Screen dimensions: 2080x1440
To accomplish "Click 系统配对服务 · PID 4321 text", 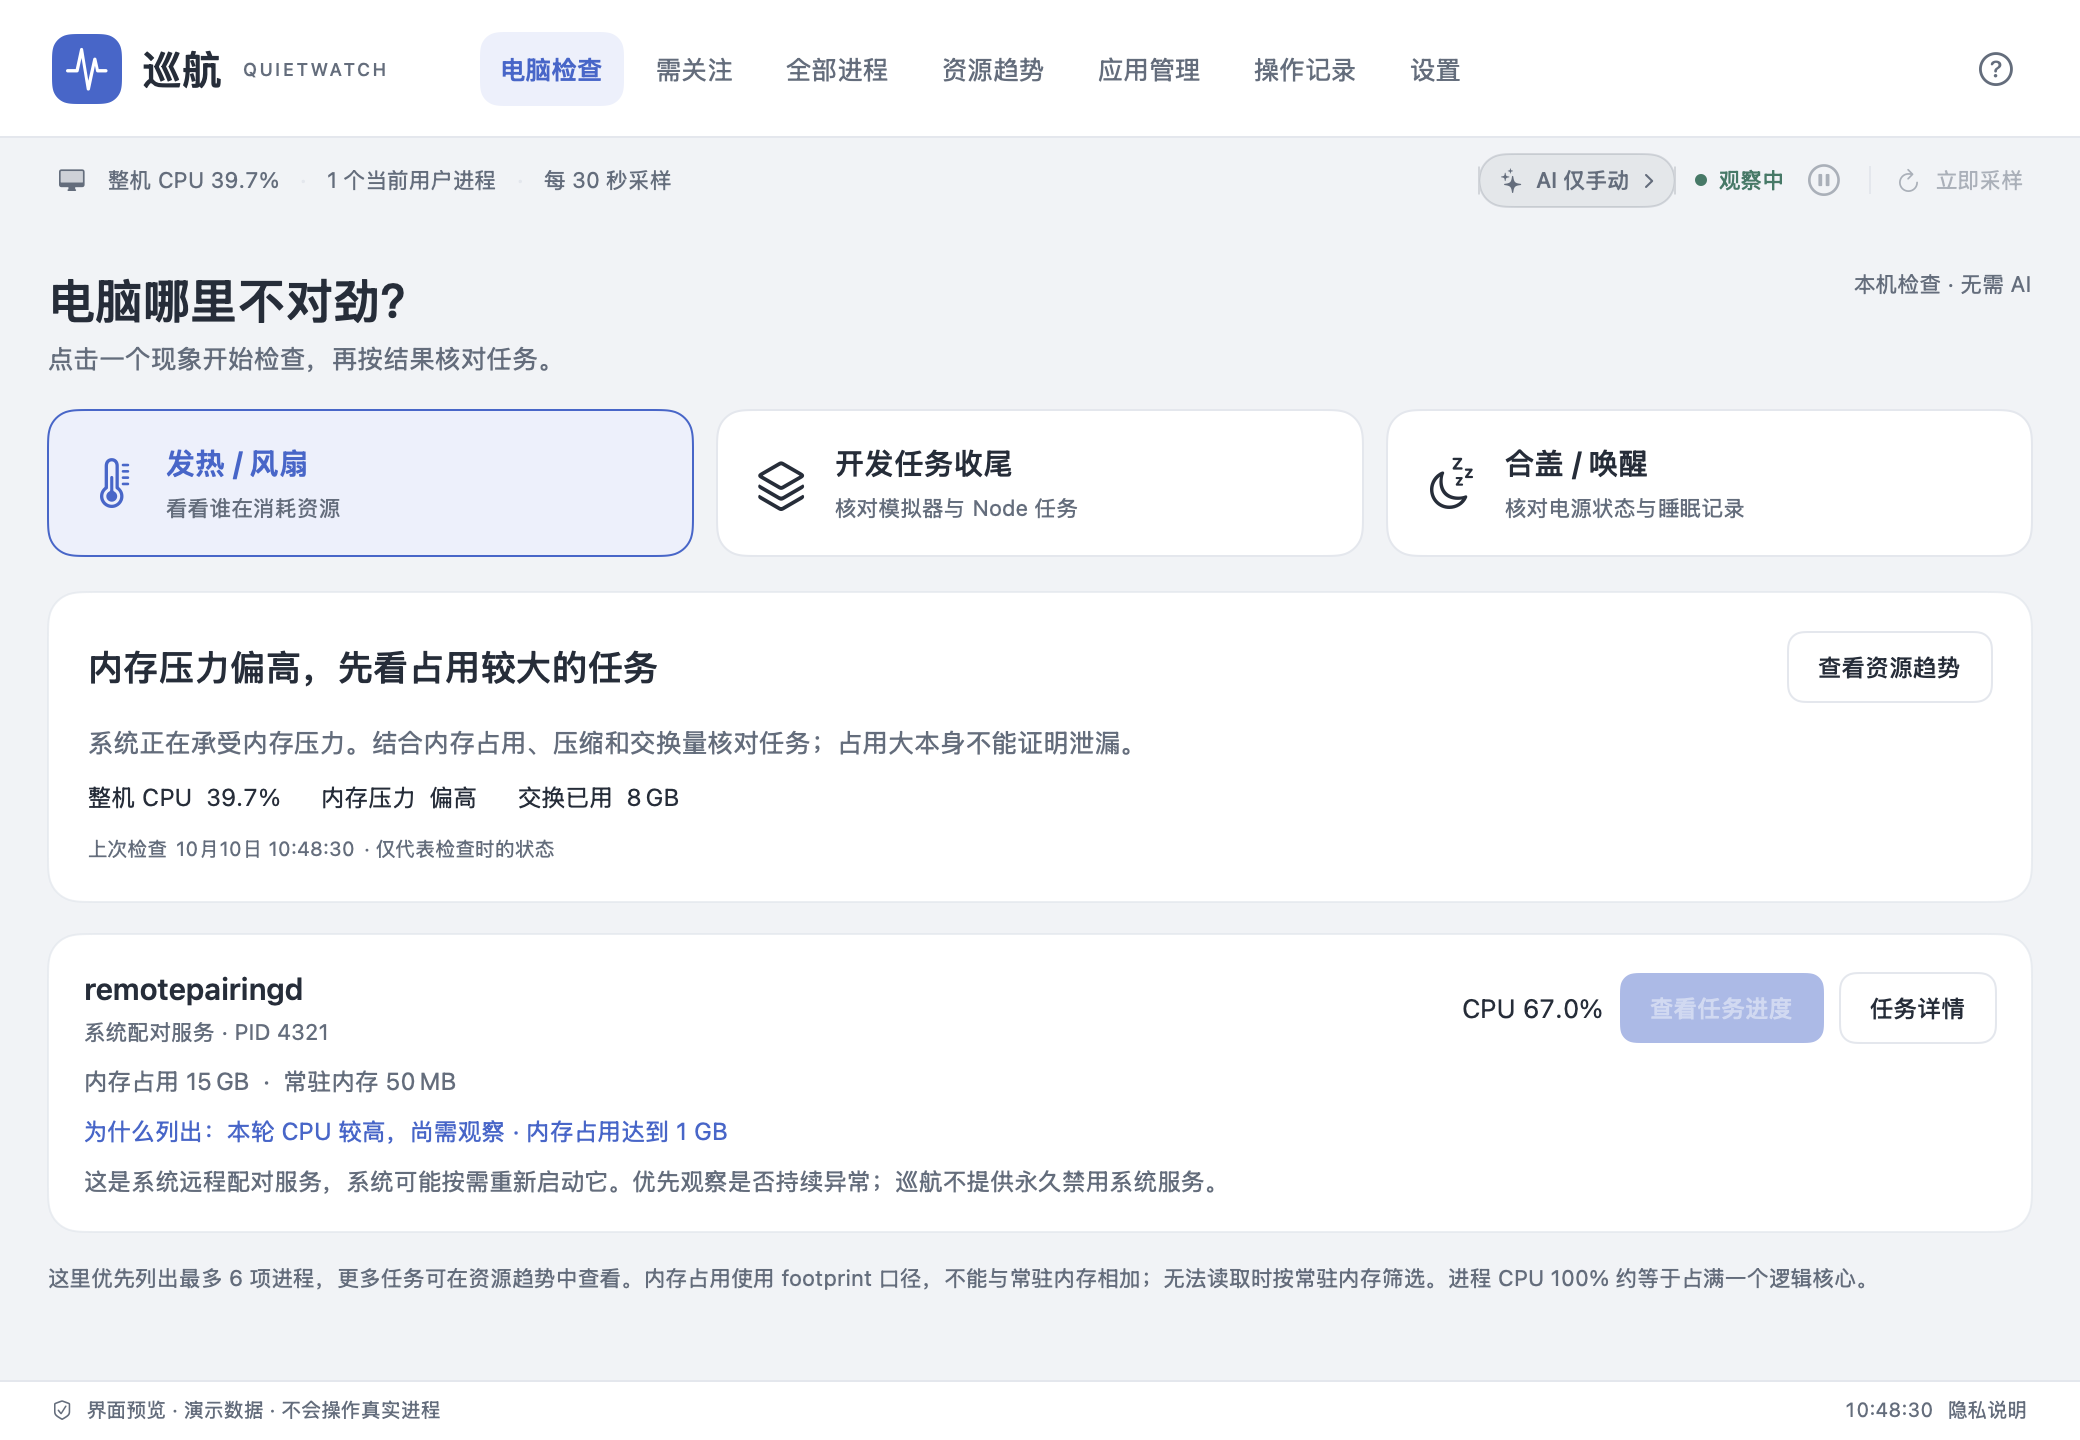I will [206, 1032].
